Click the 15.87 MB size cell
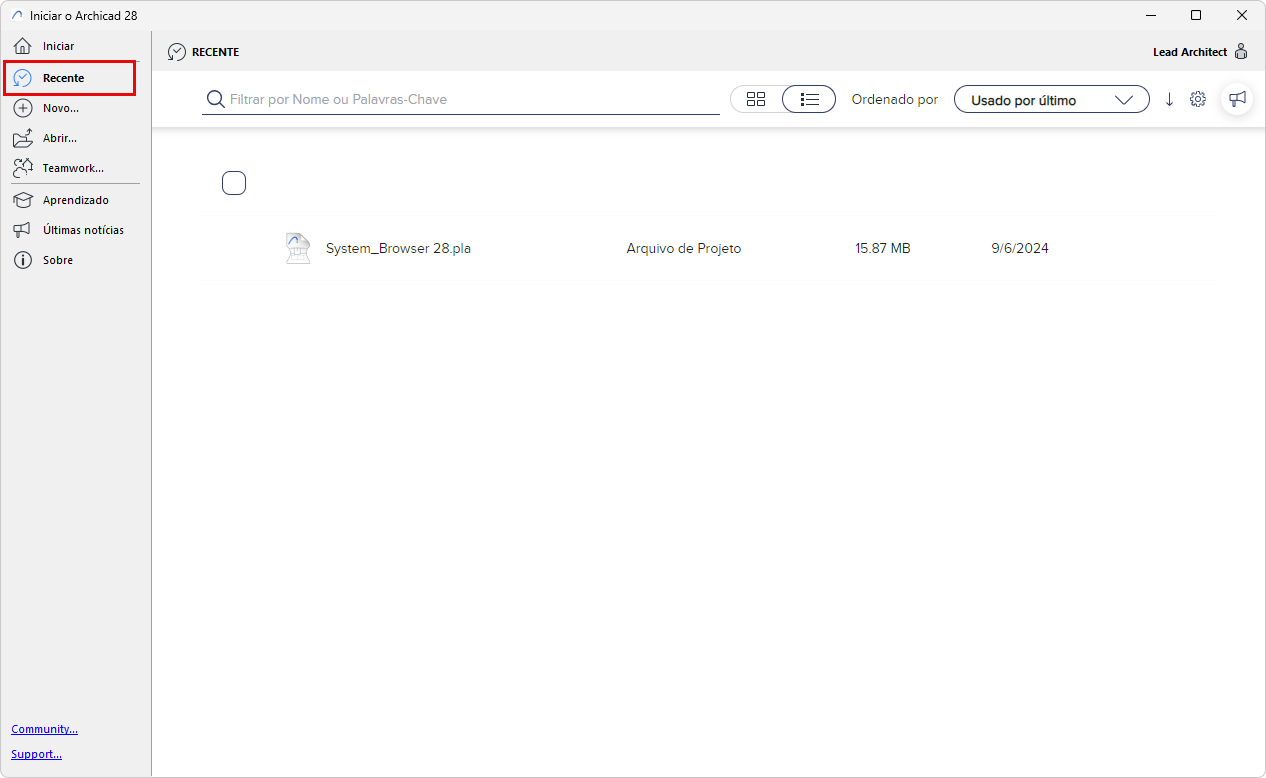 (x=883, y=248)
